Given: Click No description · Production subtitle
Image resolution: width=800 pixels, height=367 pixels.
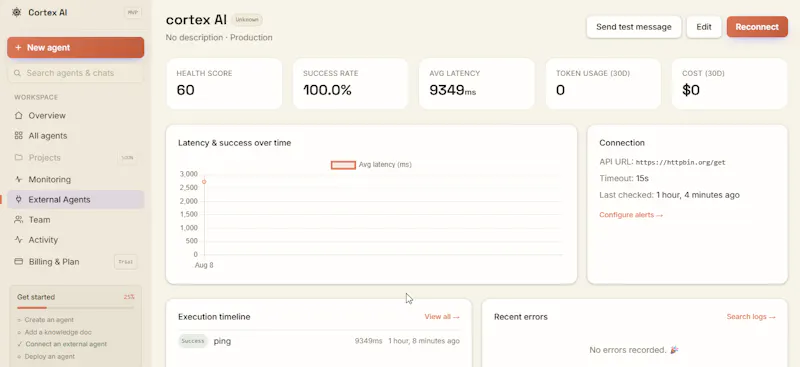Looking at the screenshot, I should tap(219, 37).
